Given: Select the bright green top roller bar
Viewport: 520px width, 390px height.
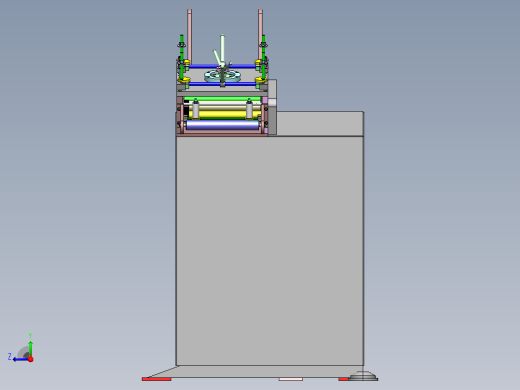Looking at the screenshot, I should pyautogui.click(x=222, y=99).
